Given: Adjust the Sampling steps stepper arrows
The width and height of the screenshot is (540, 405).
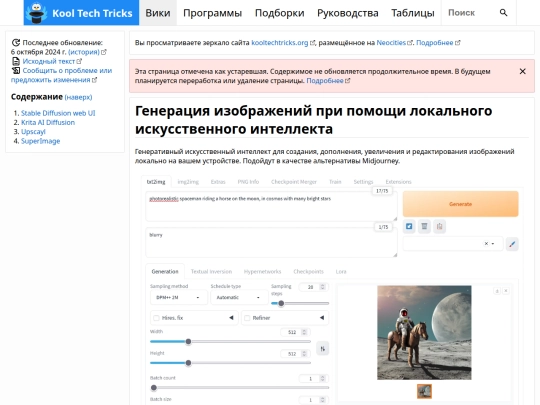Looking at the screenshot, I should click(x=323, y=287).
